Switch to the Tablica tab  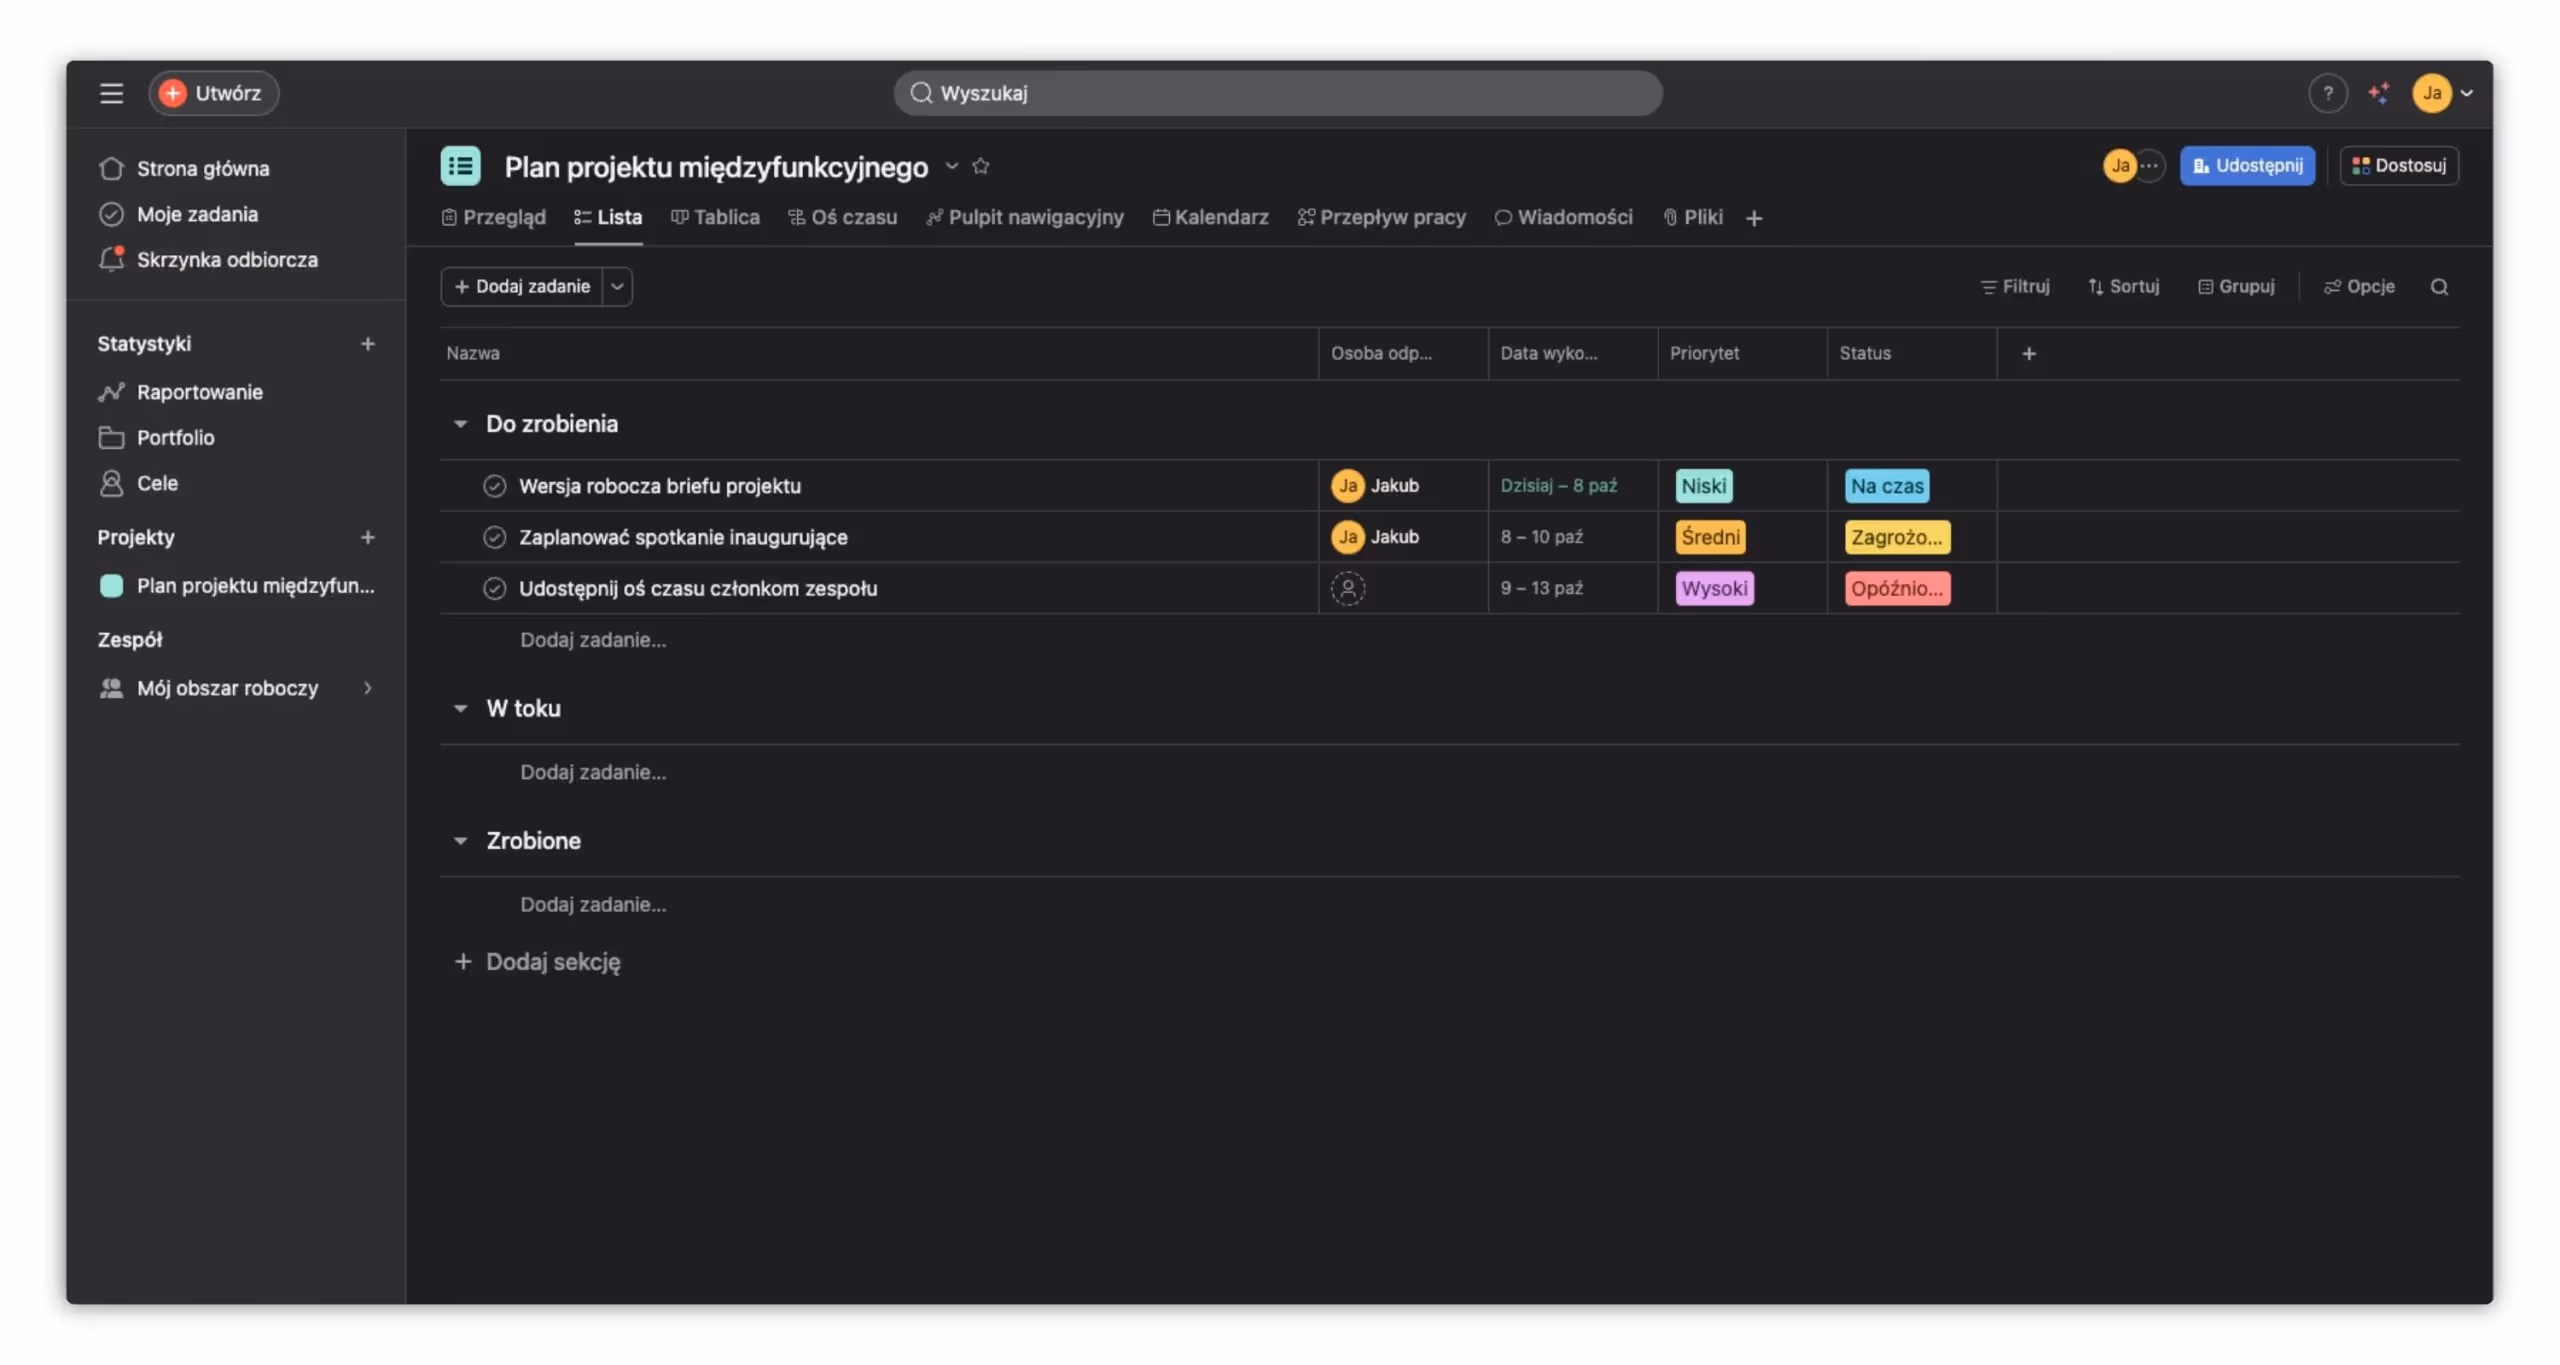click(715, 217)
